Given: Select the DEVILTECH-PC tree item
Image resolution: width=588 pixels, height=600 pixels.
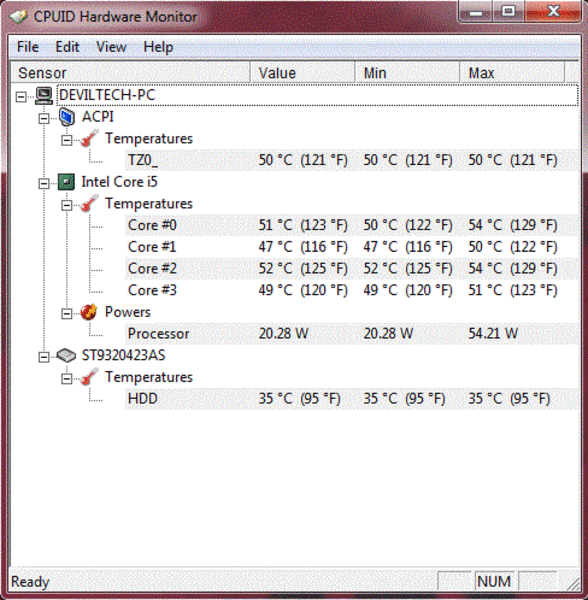Looking at the screenshot, I should pos(318,95).
